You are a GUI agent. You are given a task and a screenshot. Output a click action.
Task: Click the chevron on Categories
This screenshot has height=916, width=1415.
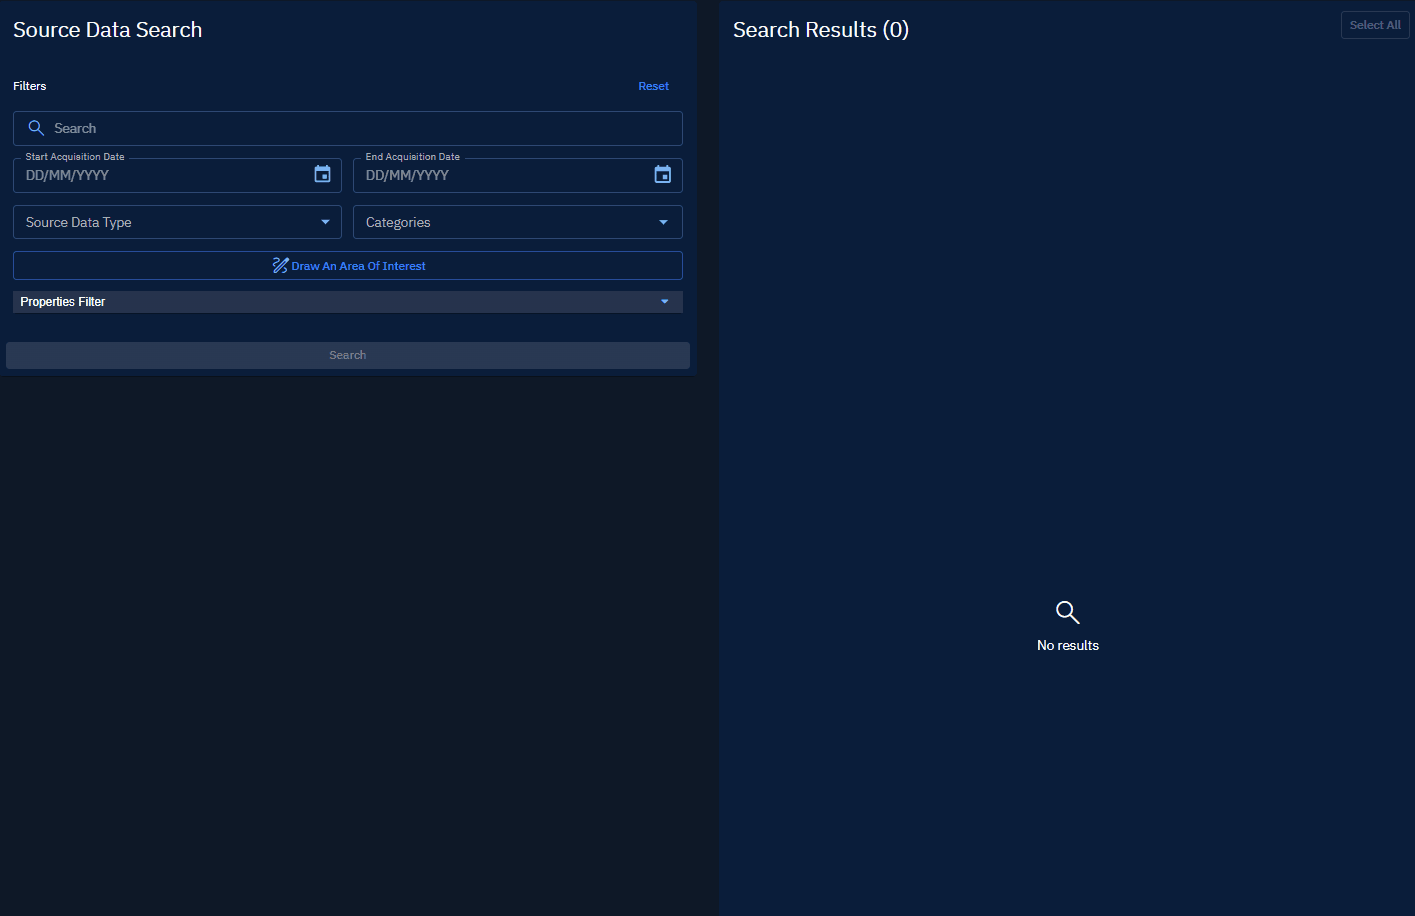click(663, 221)
